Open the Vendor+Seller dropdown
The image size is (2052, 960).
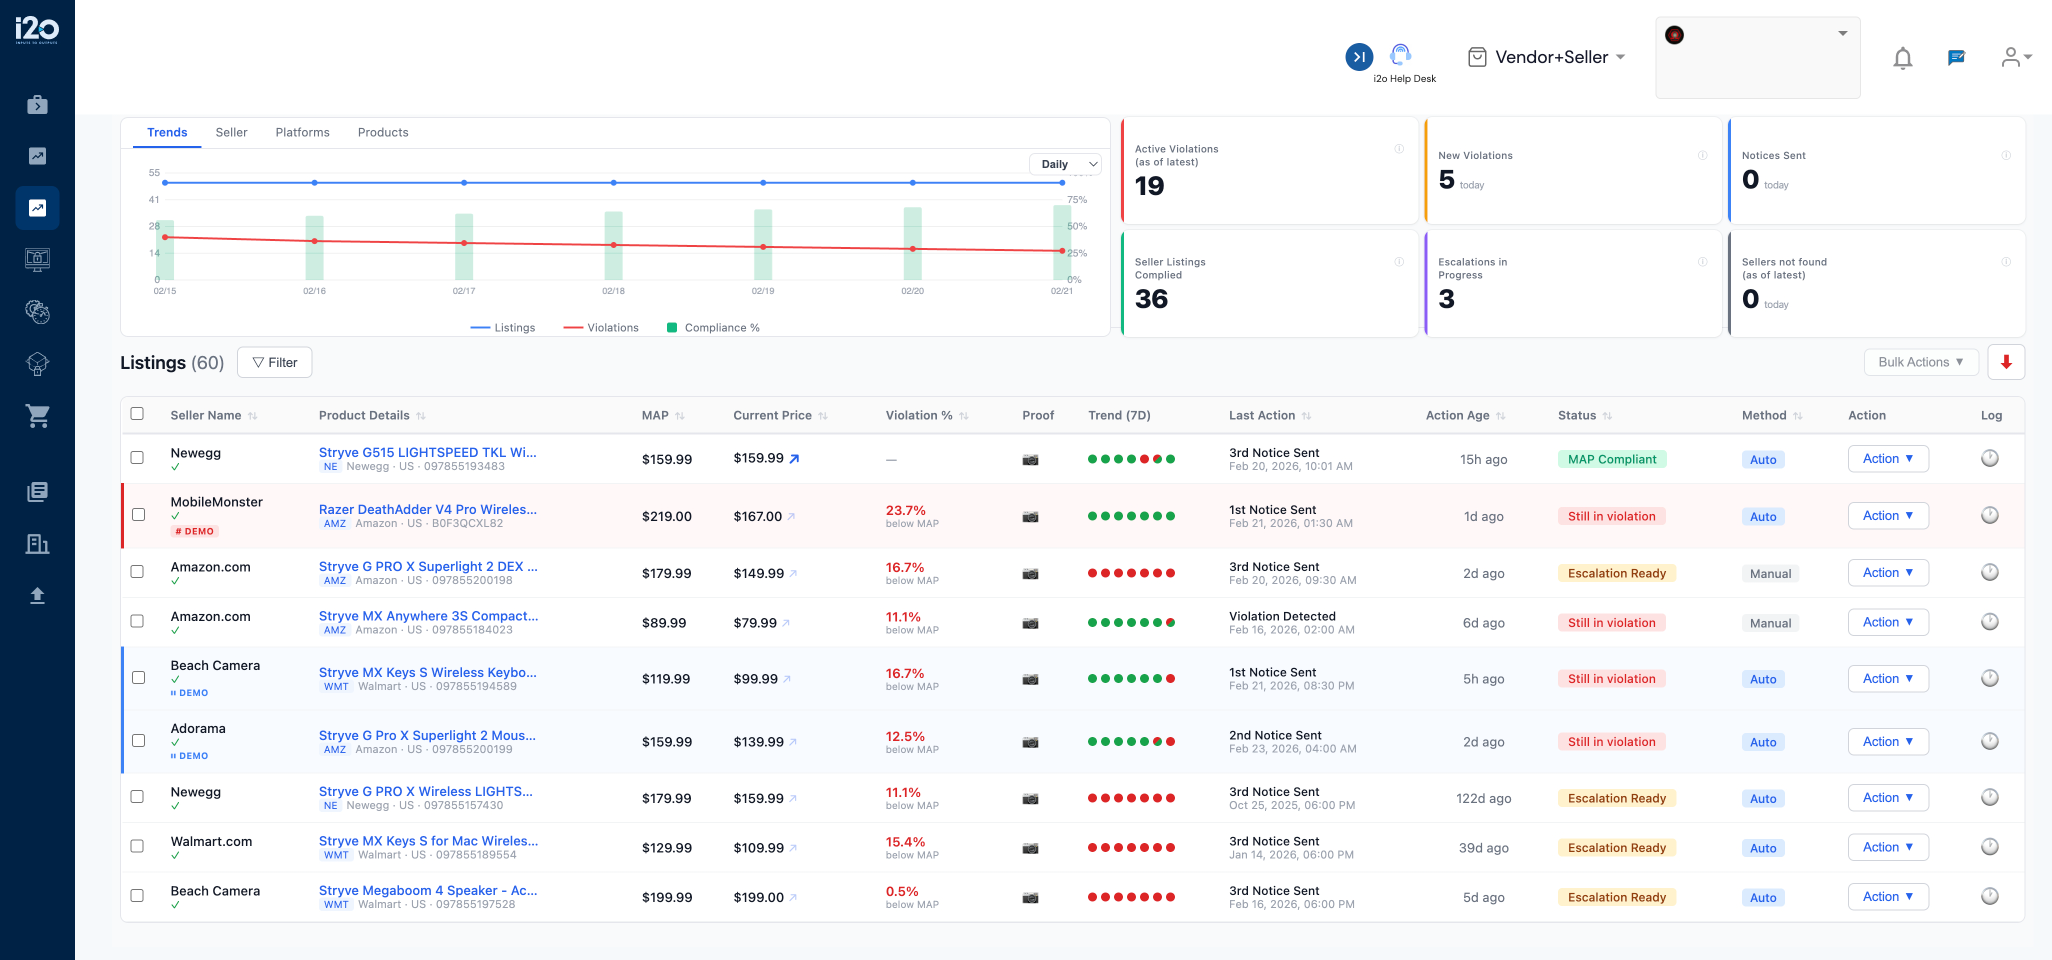[1546, 57]
